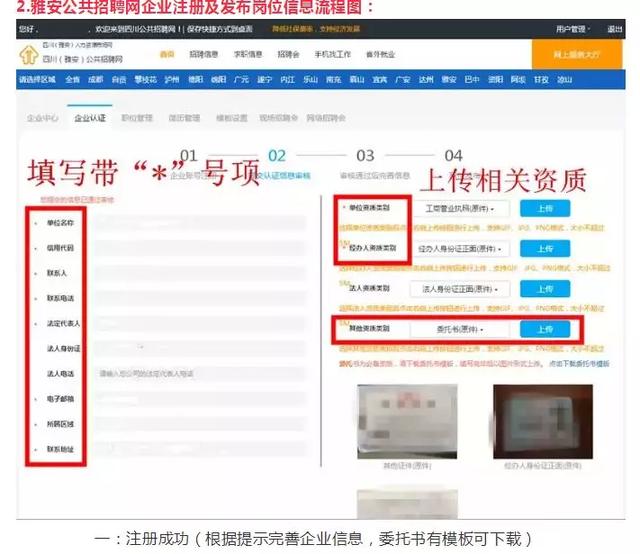Click the 单位名称 input field

pyautogui.click(x=200, y=223)
